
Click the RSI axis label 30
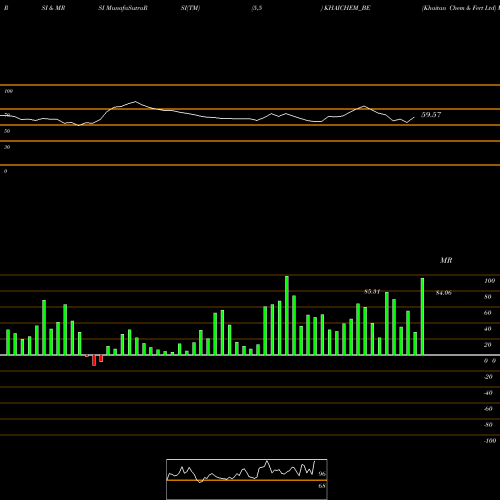click(x=7, y=147)
